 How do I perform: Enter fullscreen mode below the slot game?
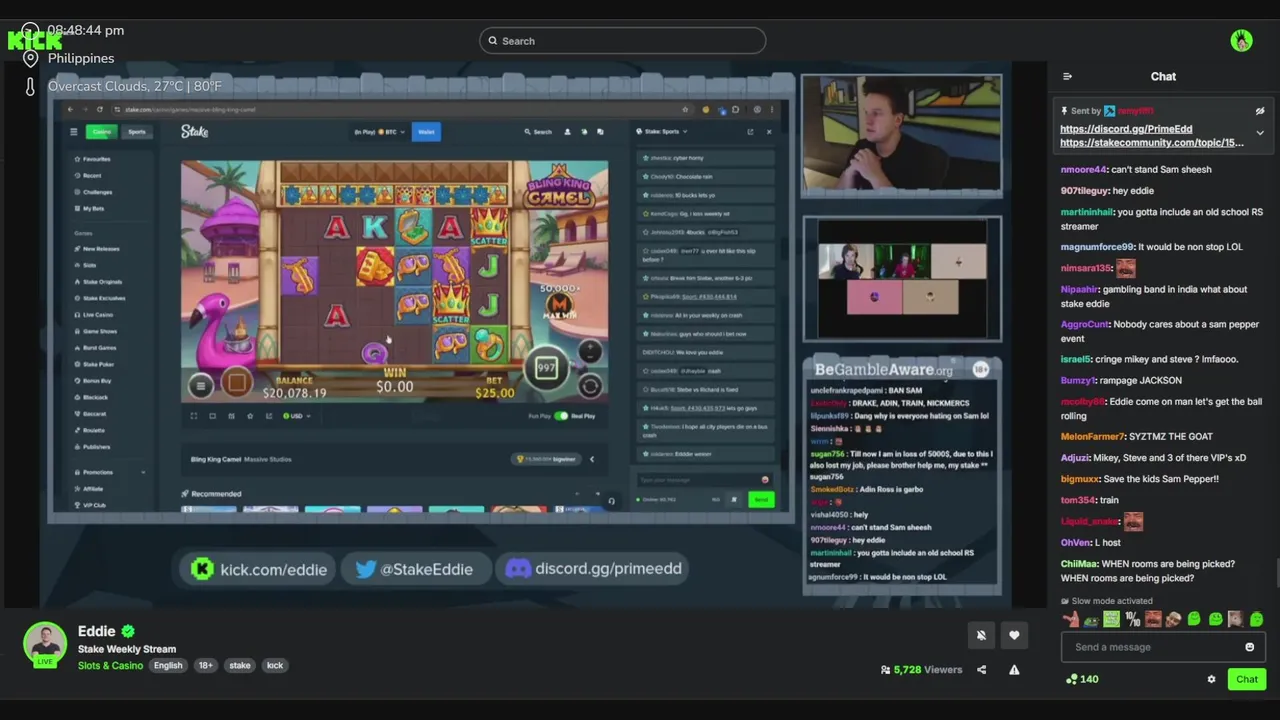click(194, 416)
